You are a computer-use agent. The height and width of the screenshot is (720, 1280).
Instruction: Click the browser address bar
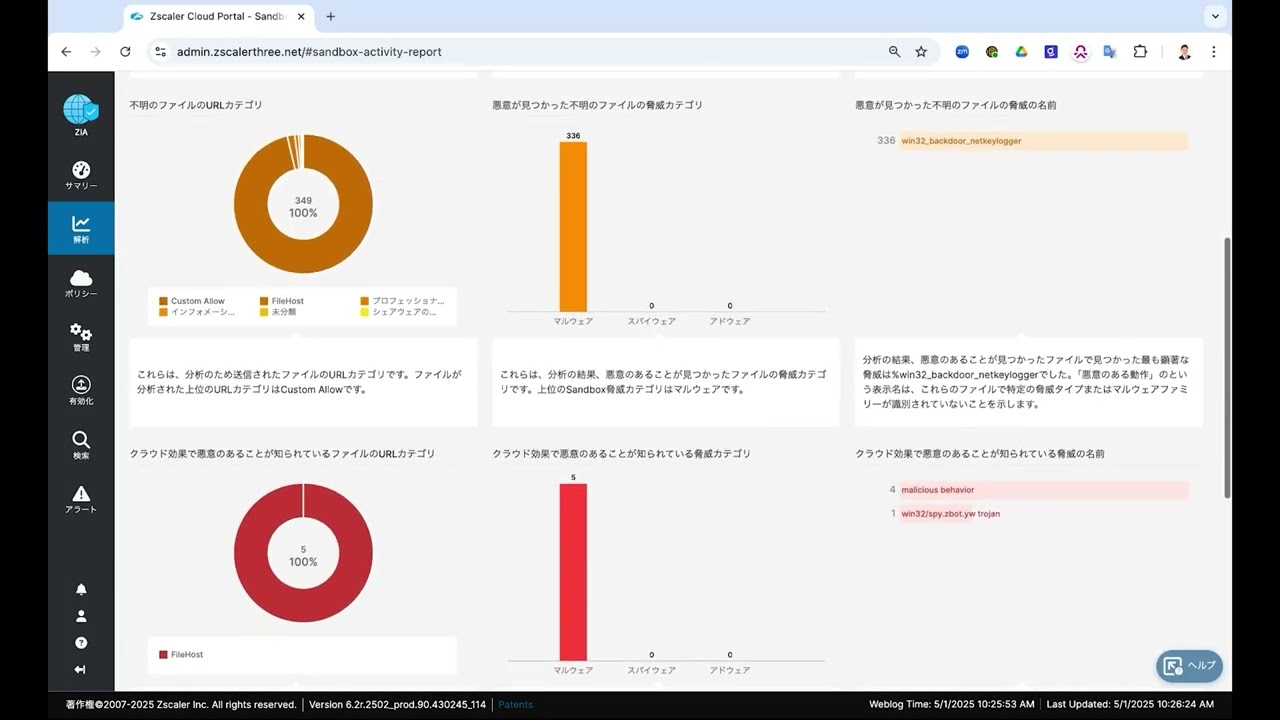(400, 51)
